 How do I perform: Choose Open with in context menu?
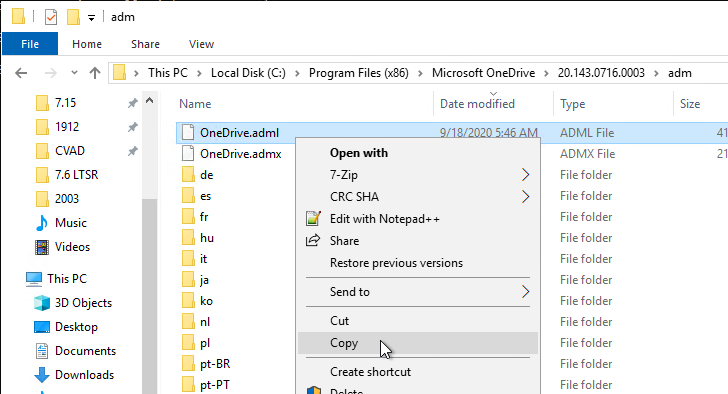click(417, 153)
